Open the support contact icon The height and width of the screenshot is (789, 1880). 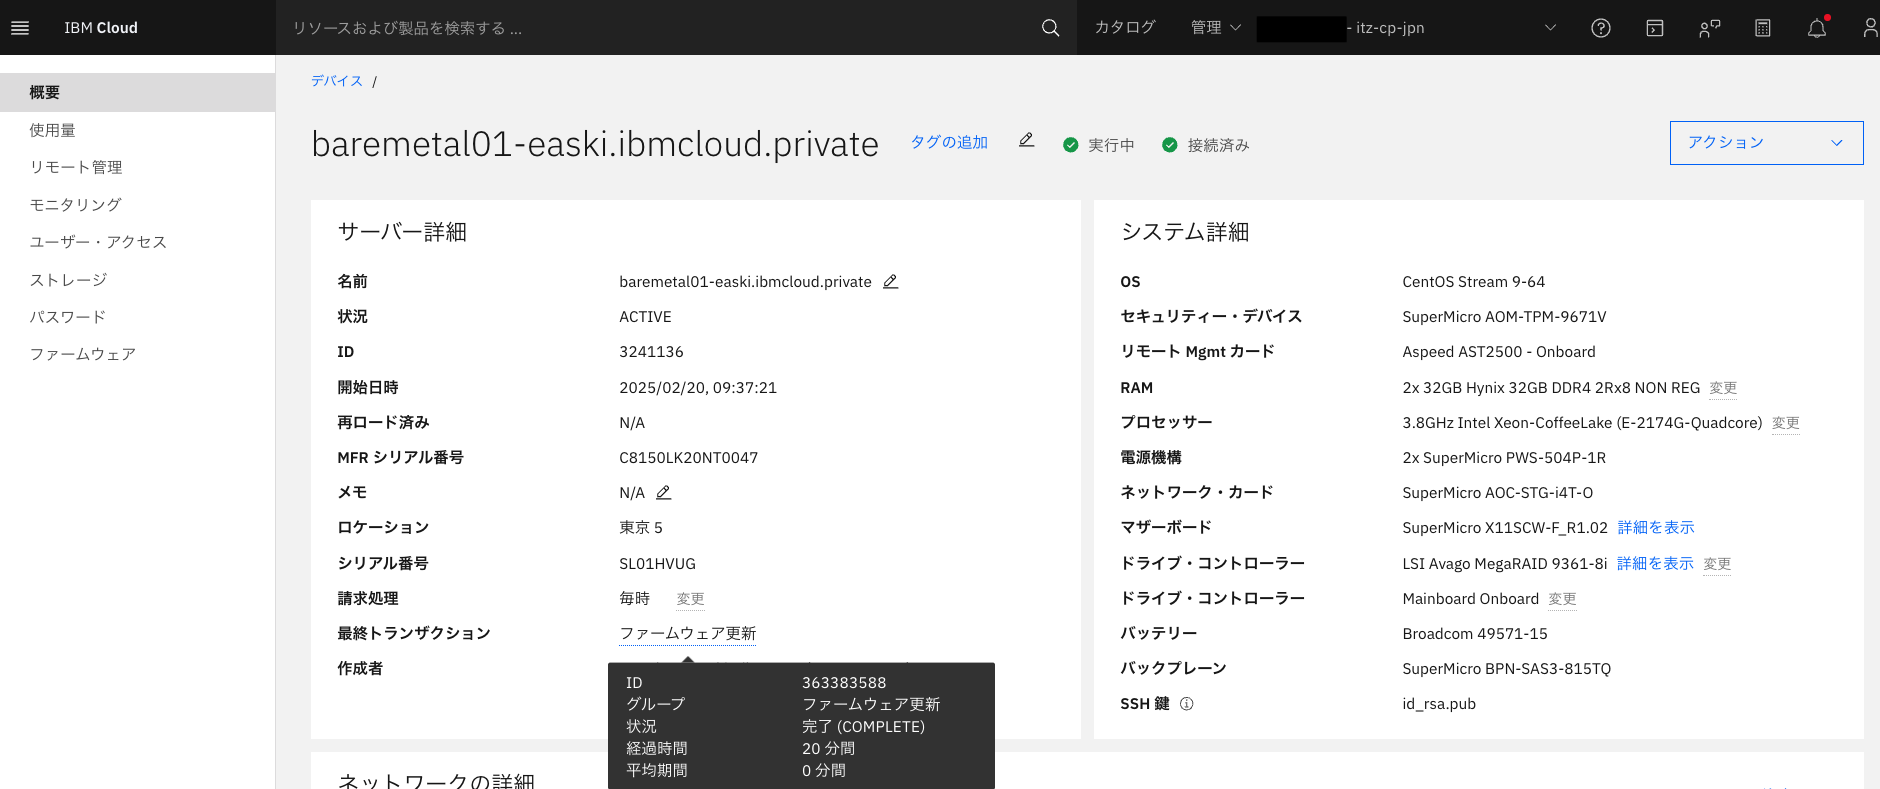click(1709, 28)
